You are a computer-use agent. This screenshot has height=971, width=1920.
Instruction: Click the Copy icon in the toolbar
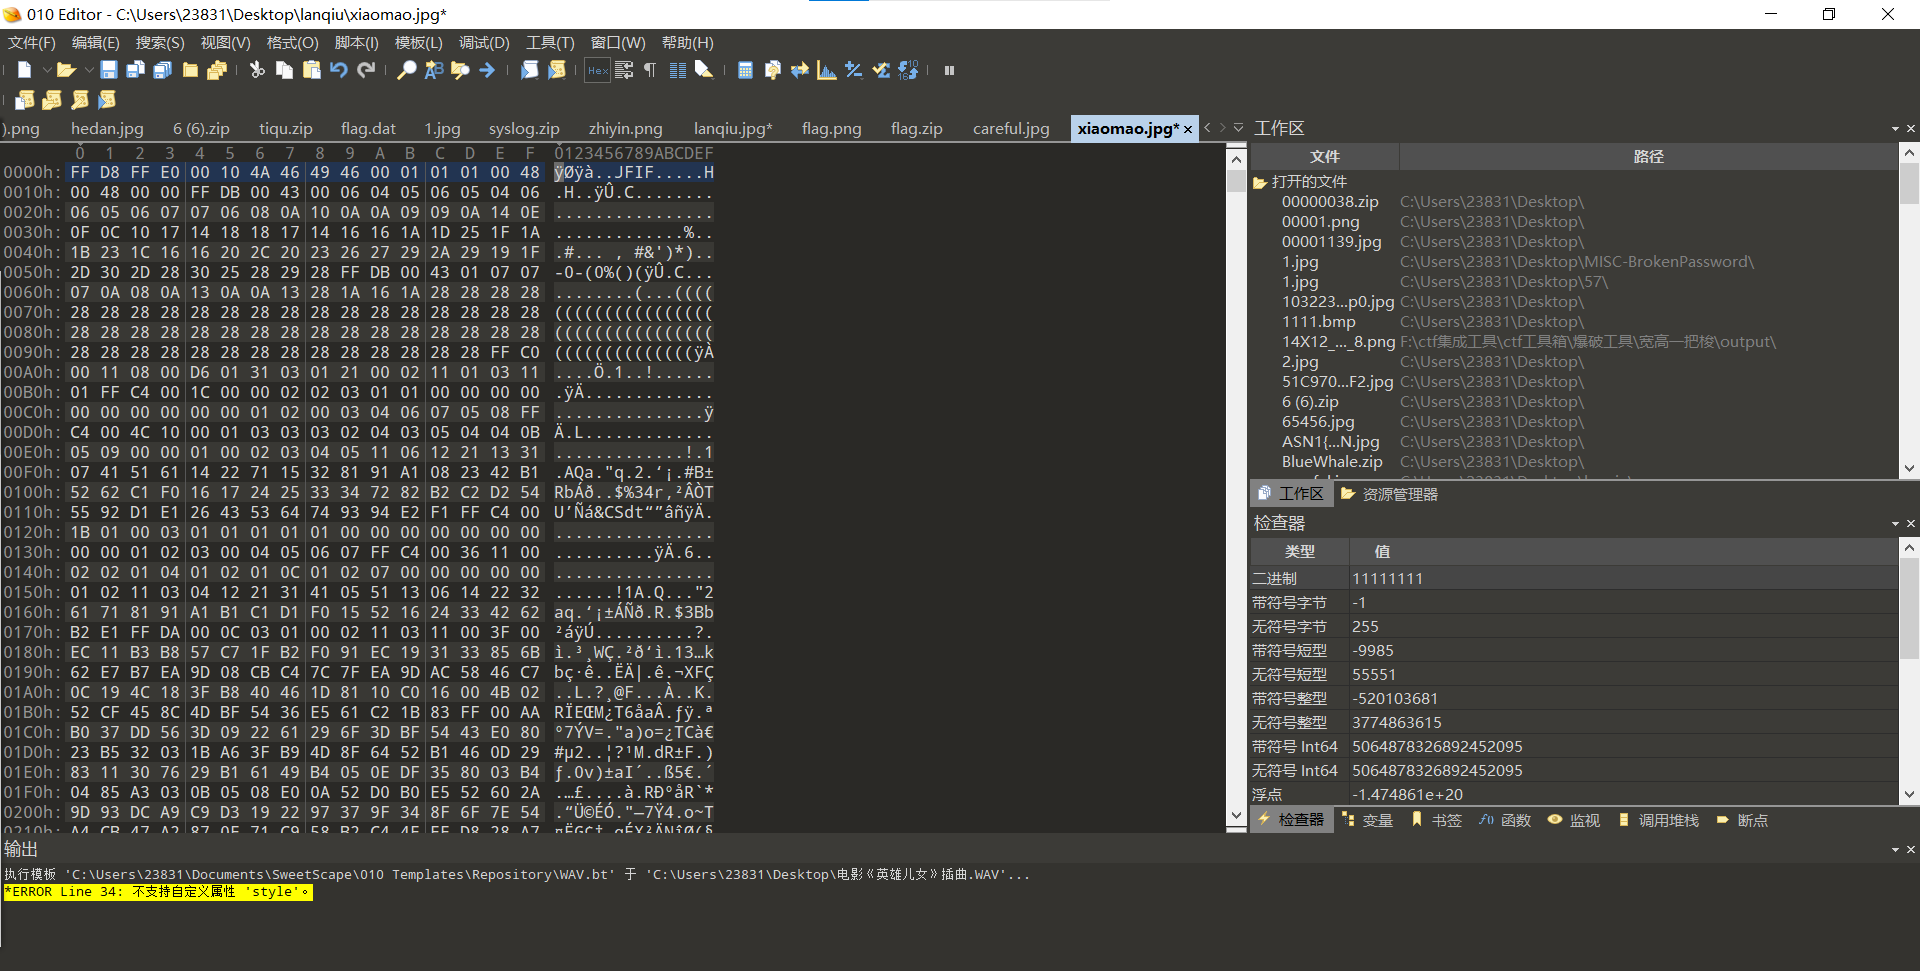284,70
